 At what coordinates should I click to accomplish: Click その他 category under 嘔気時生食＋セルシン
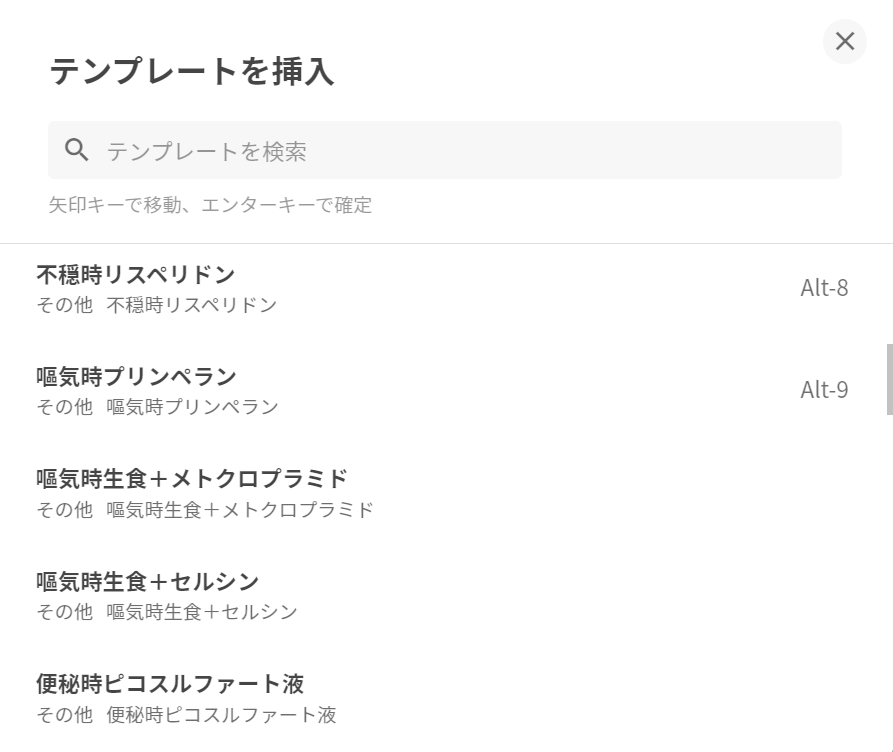(64, 612)
